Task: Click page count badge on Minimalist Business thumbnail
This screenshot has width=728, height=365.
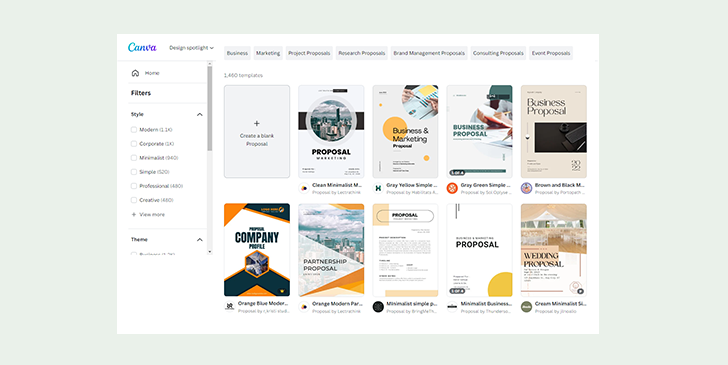Action: pos(457,291)
